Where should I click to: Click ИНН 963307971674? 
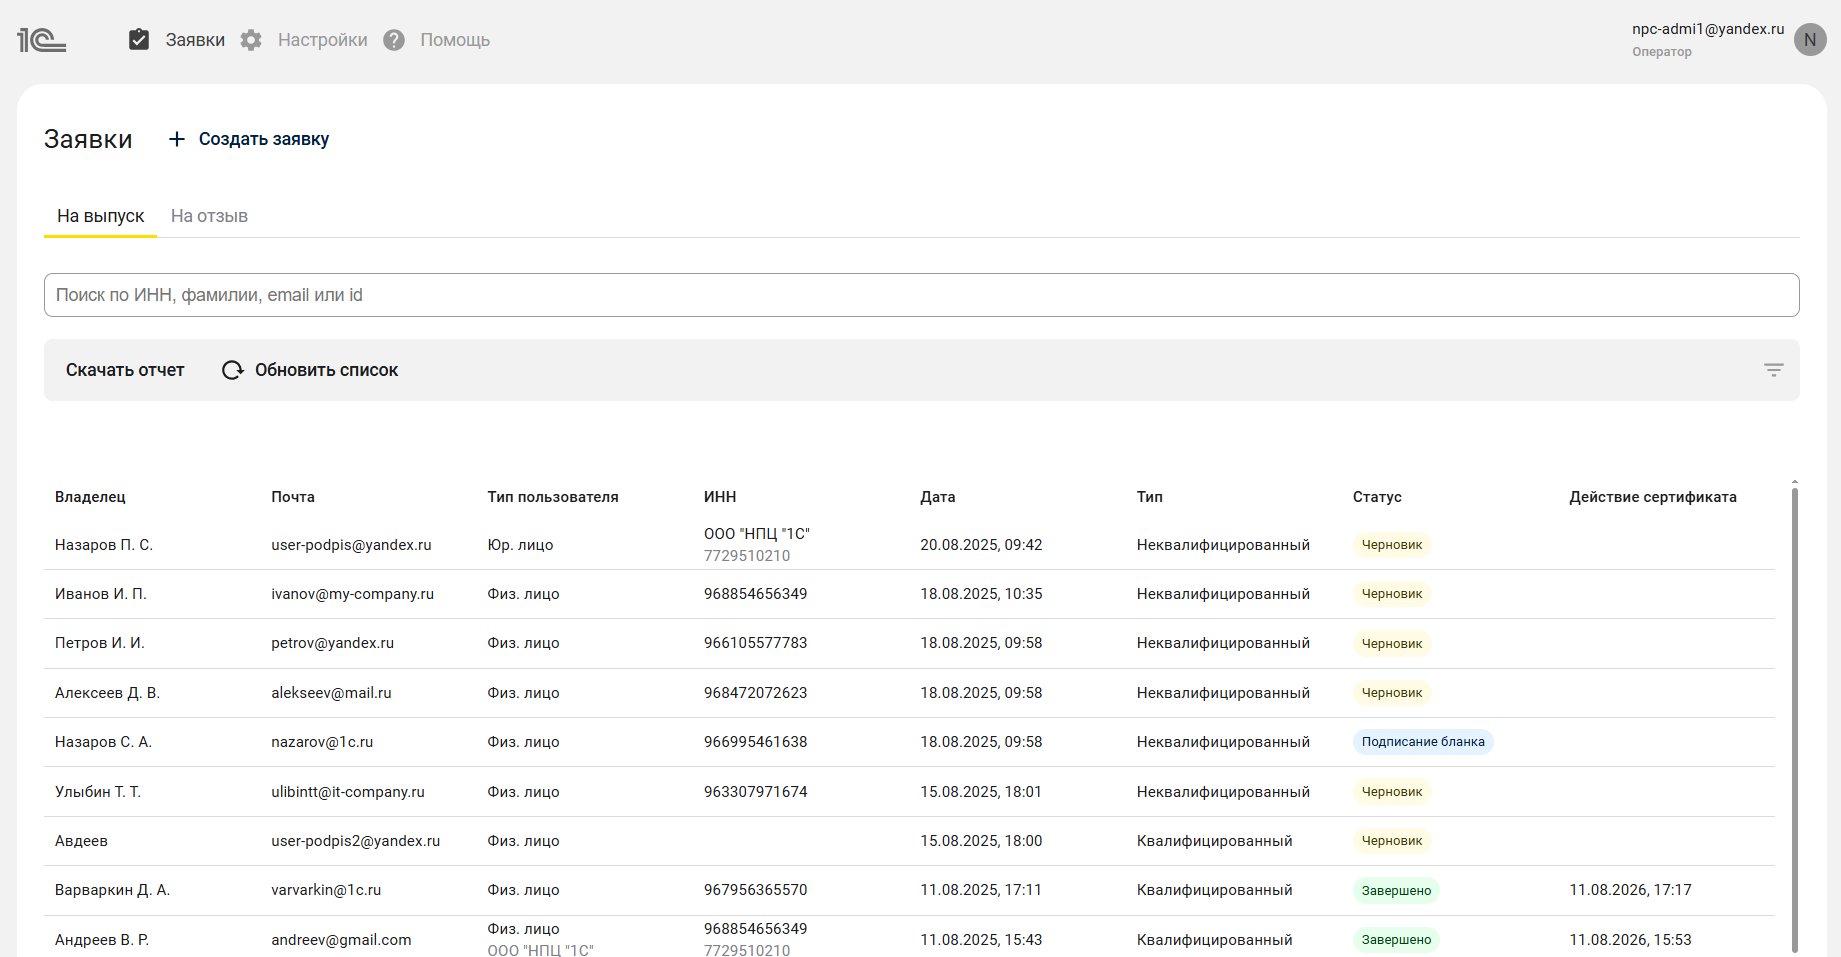(755, 792)
